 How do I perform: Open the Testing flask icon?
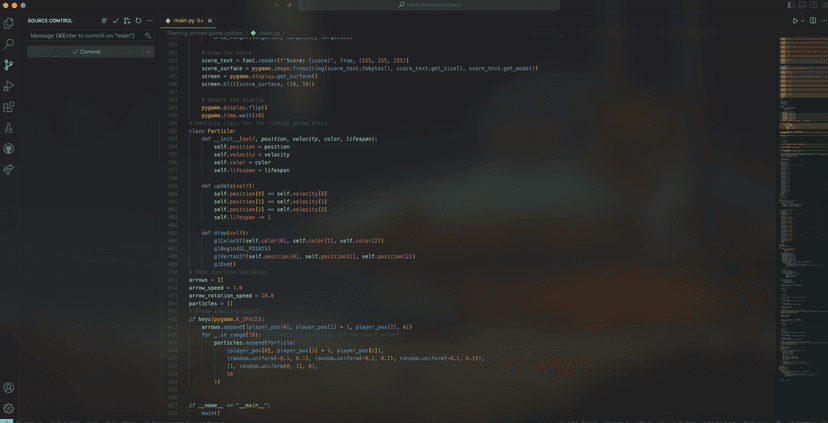click(x=9, y=128)
